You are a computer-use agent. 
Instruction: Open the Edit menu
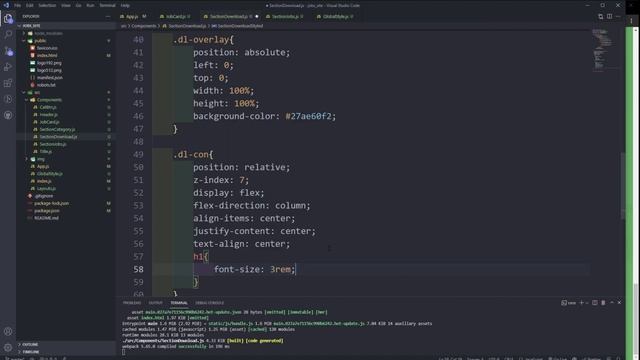[x=30, y=5]
